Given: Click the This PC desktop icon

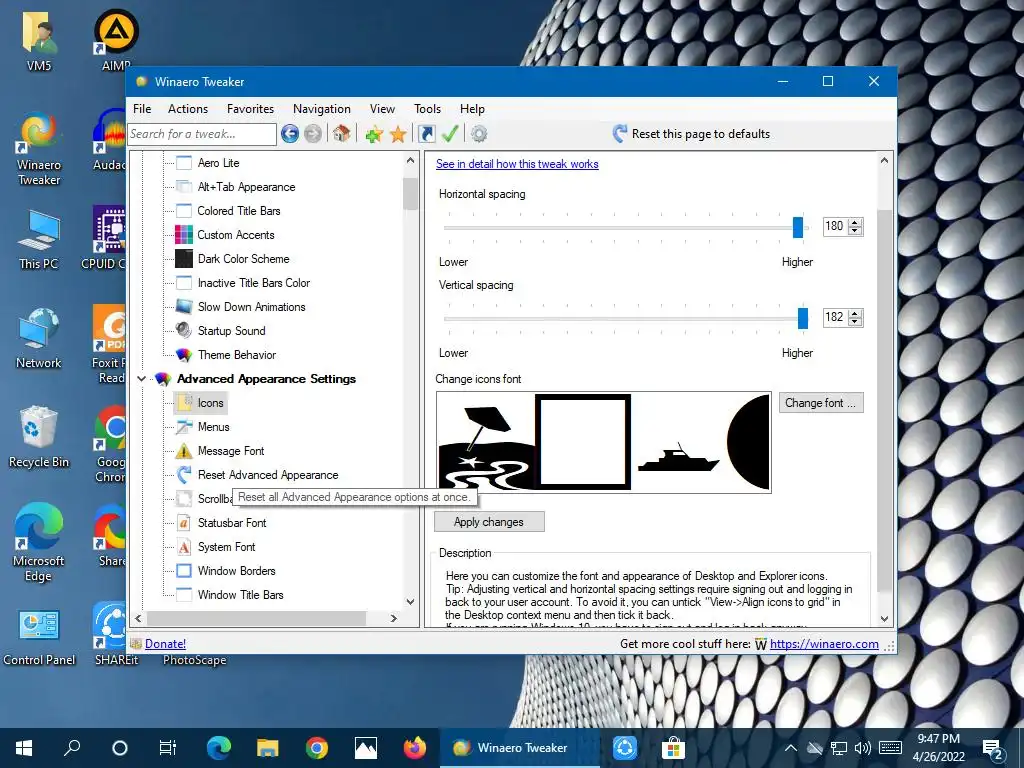Looking at the screenshot, I should (39, 240).
